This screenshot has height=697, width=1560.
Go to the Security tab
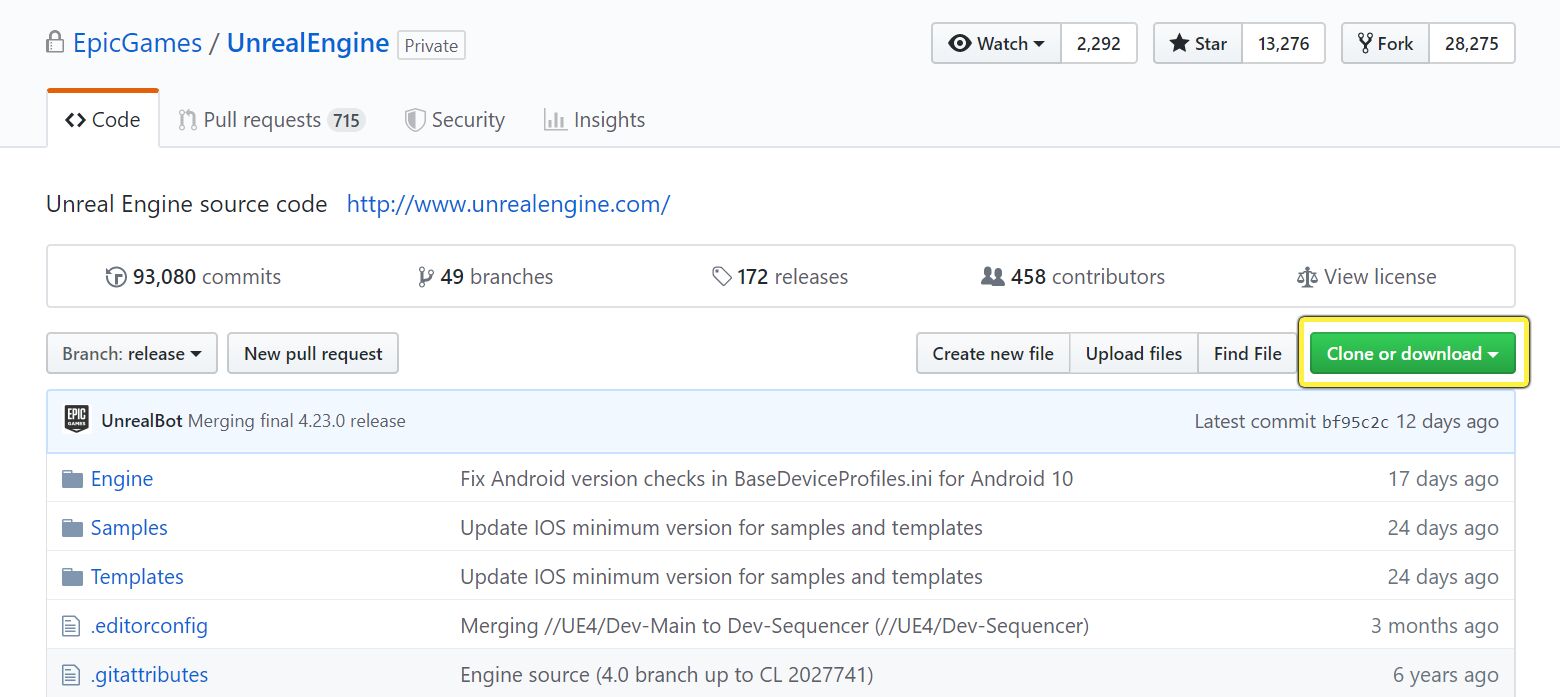(x=455, y=120)
